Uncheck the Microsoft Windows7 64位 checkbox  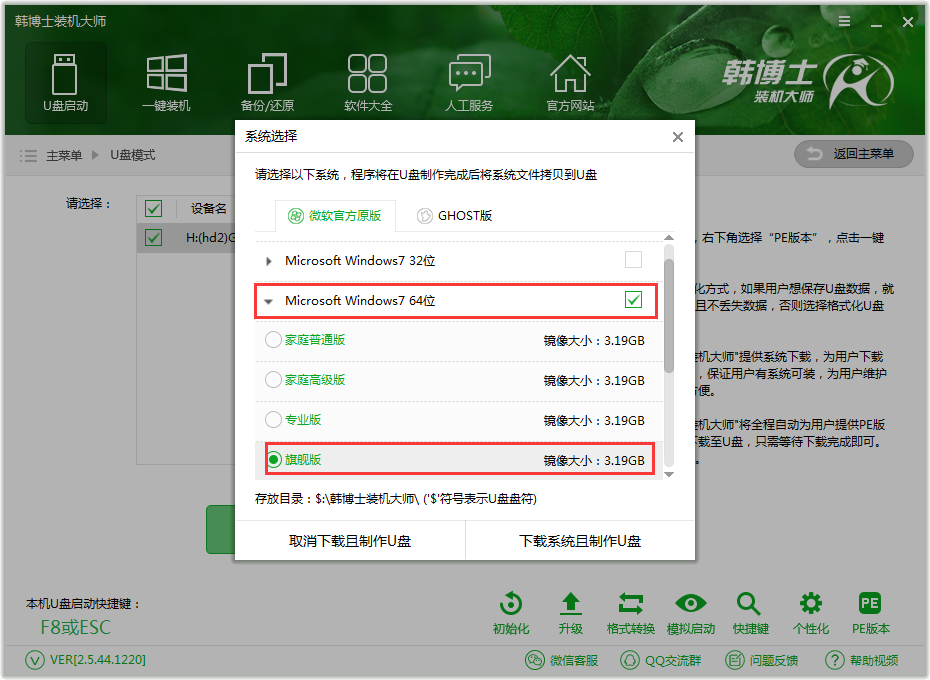coord(633,300)
